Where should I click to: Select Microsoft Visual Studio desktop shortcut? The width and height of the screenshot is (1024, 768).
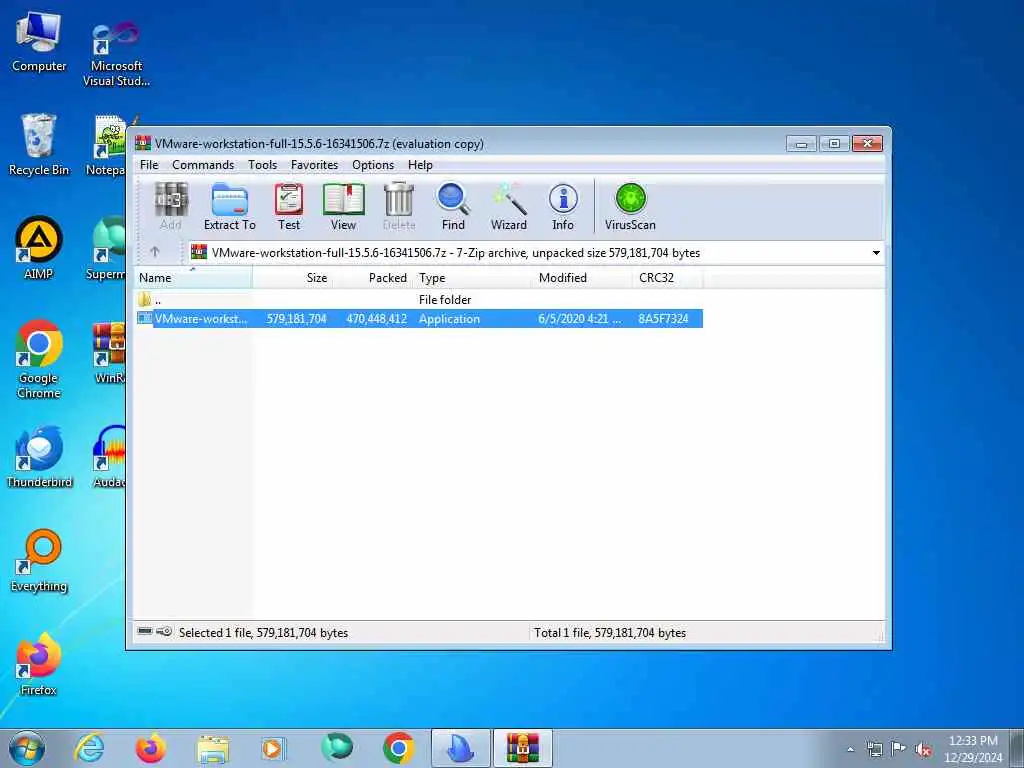[x=116, y=54]
